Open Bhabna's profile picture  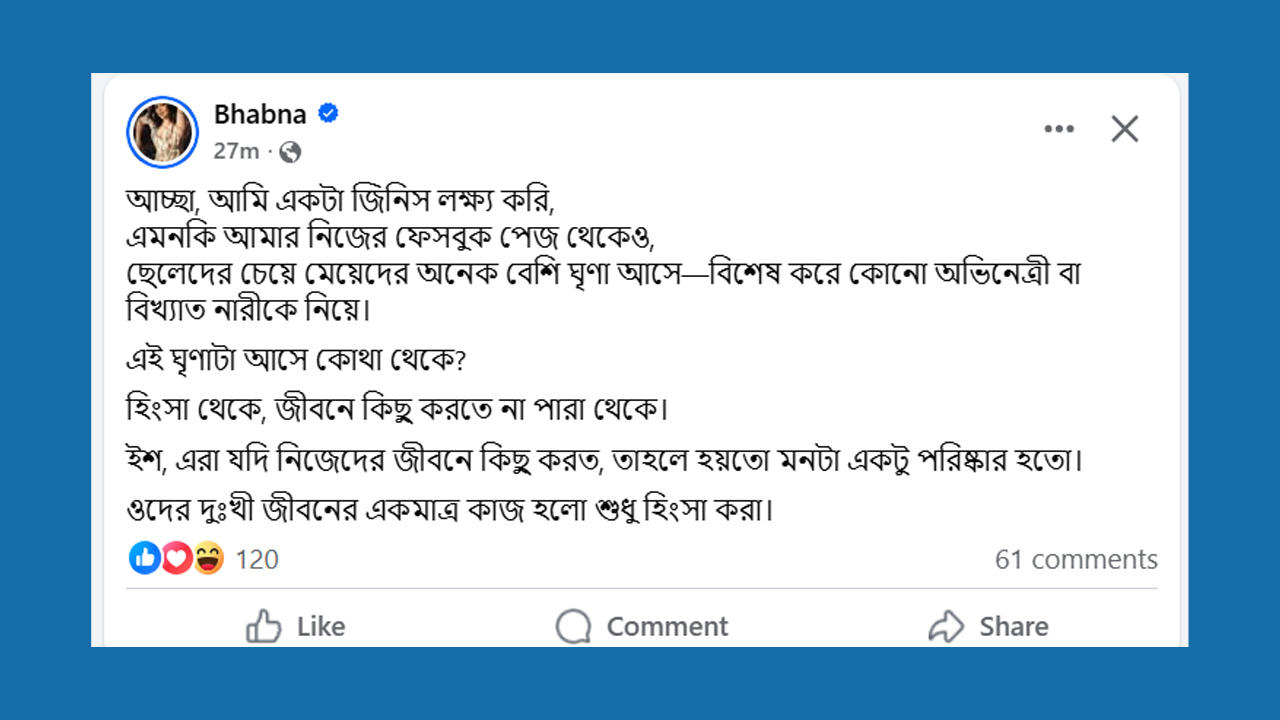[163, 132]
